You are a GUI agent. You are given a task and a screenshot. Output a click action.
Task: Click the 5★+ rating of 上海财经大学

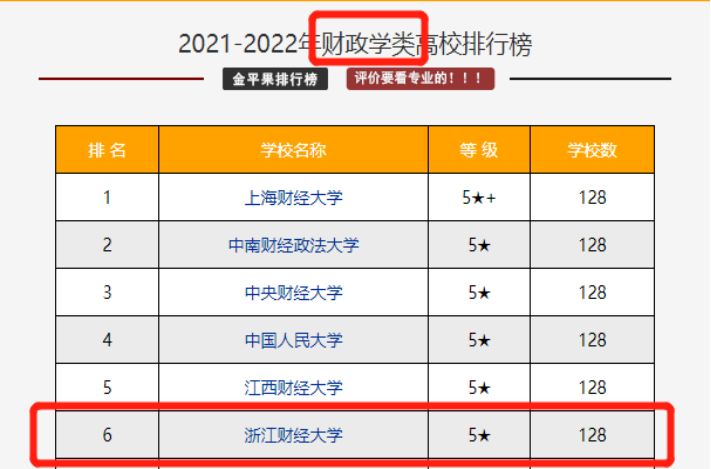479,198
